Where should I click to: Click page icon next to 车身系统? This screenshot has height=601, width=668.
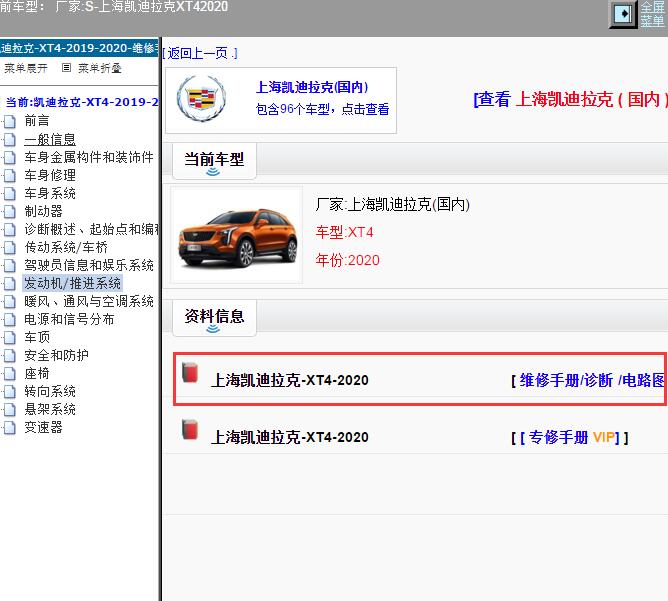tap(9, 194)
